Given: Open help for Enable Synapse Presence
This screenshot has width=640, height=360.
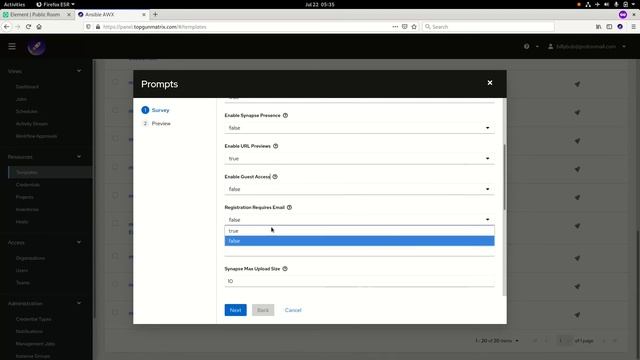Looking at the screenshot, I should [x=285, y=116].
